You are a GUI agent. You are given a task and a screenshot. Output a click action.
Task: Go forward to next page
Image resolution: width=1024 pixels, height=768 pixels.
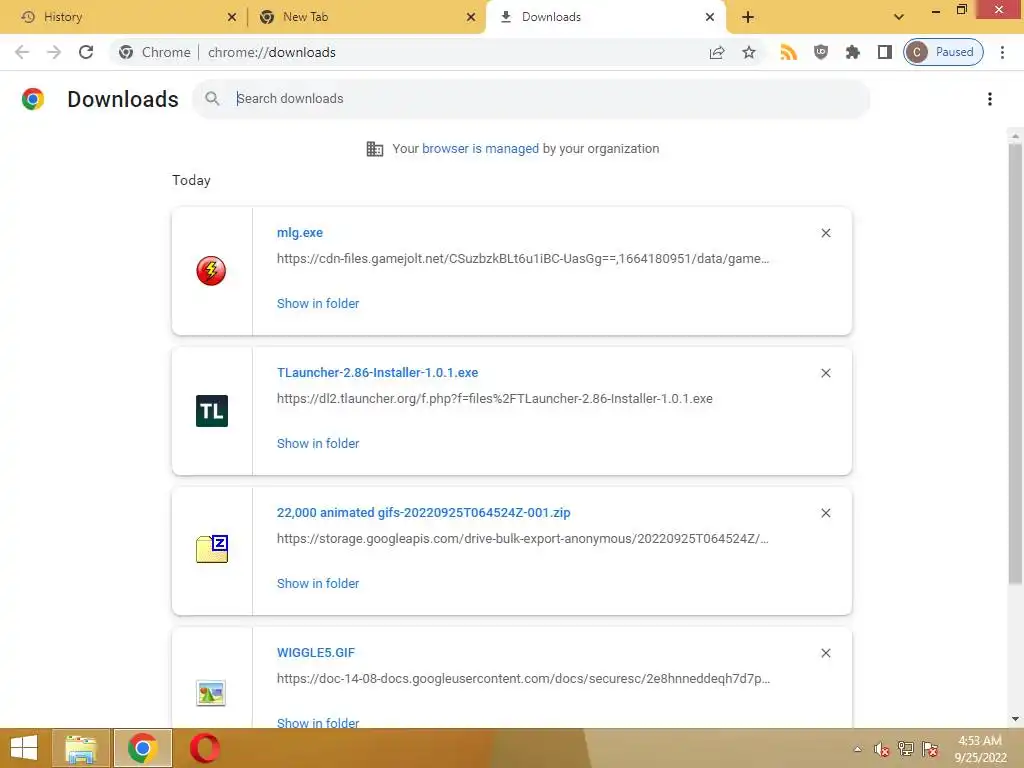click(54, 52)
